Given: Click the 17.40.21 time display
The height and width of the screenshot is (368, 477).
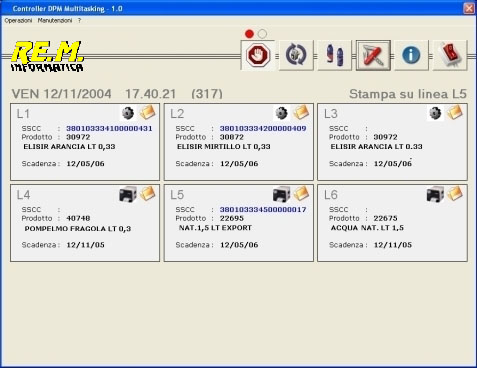Looking at the screenshot, I should coord(151,94).
